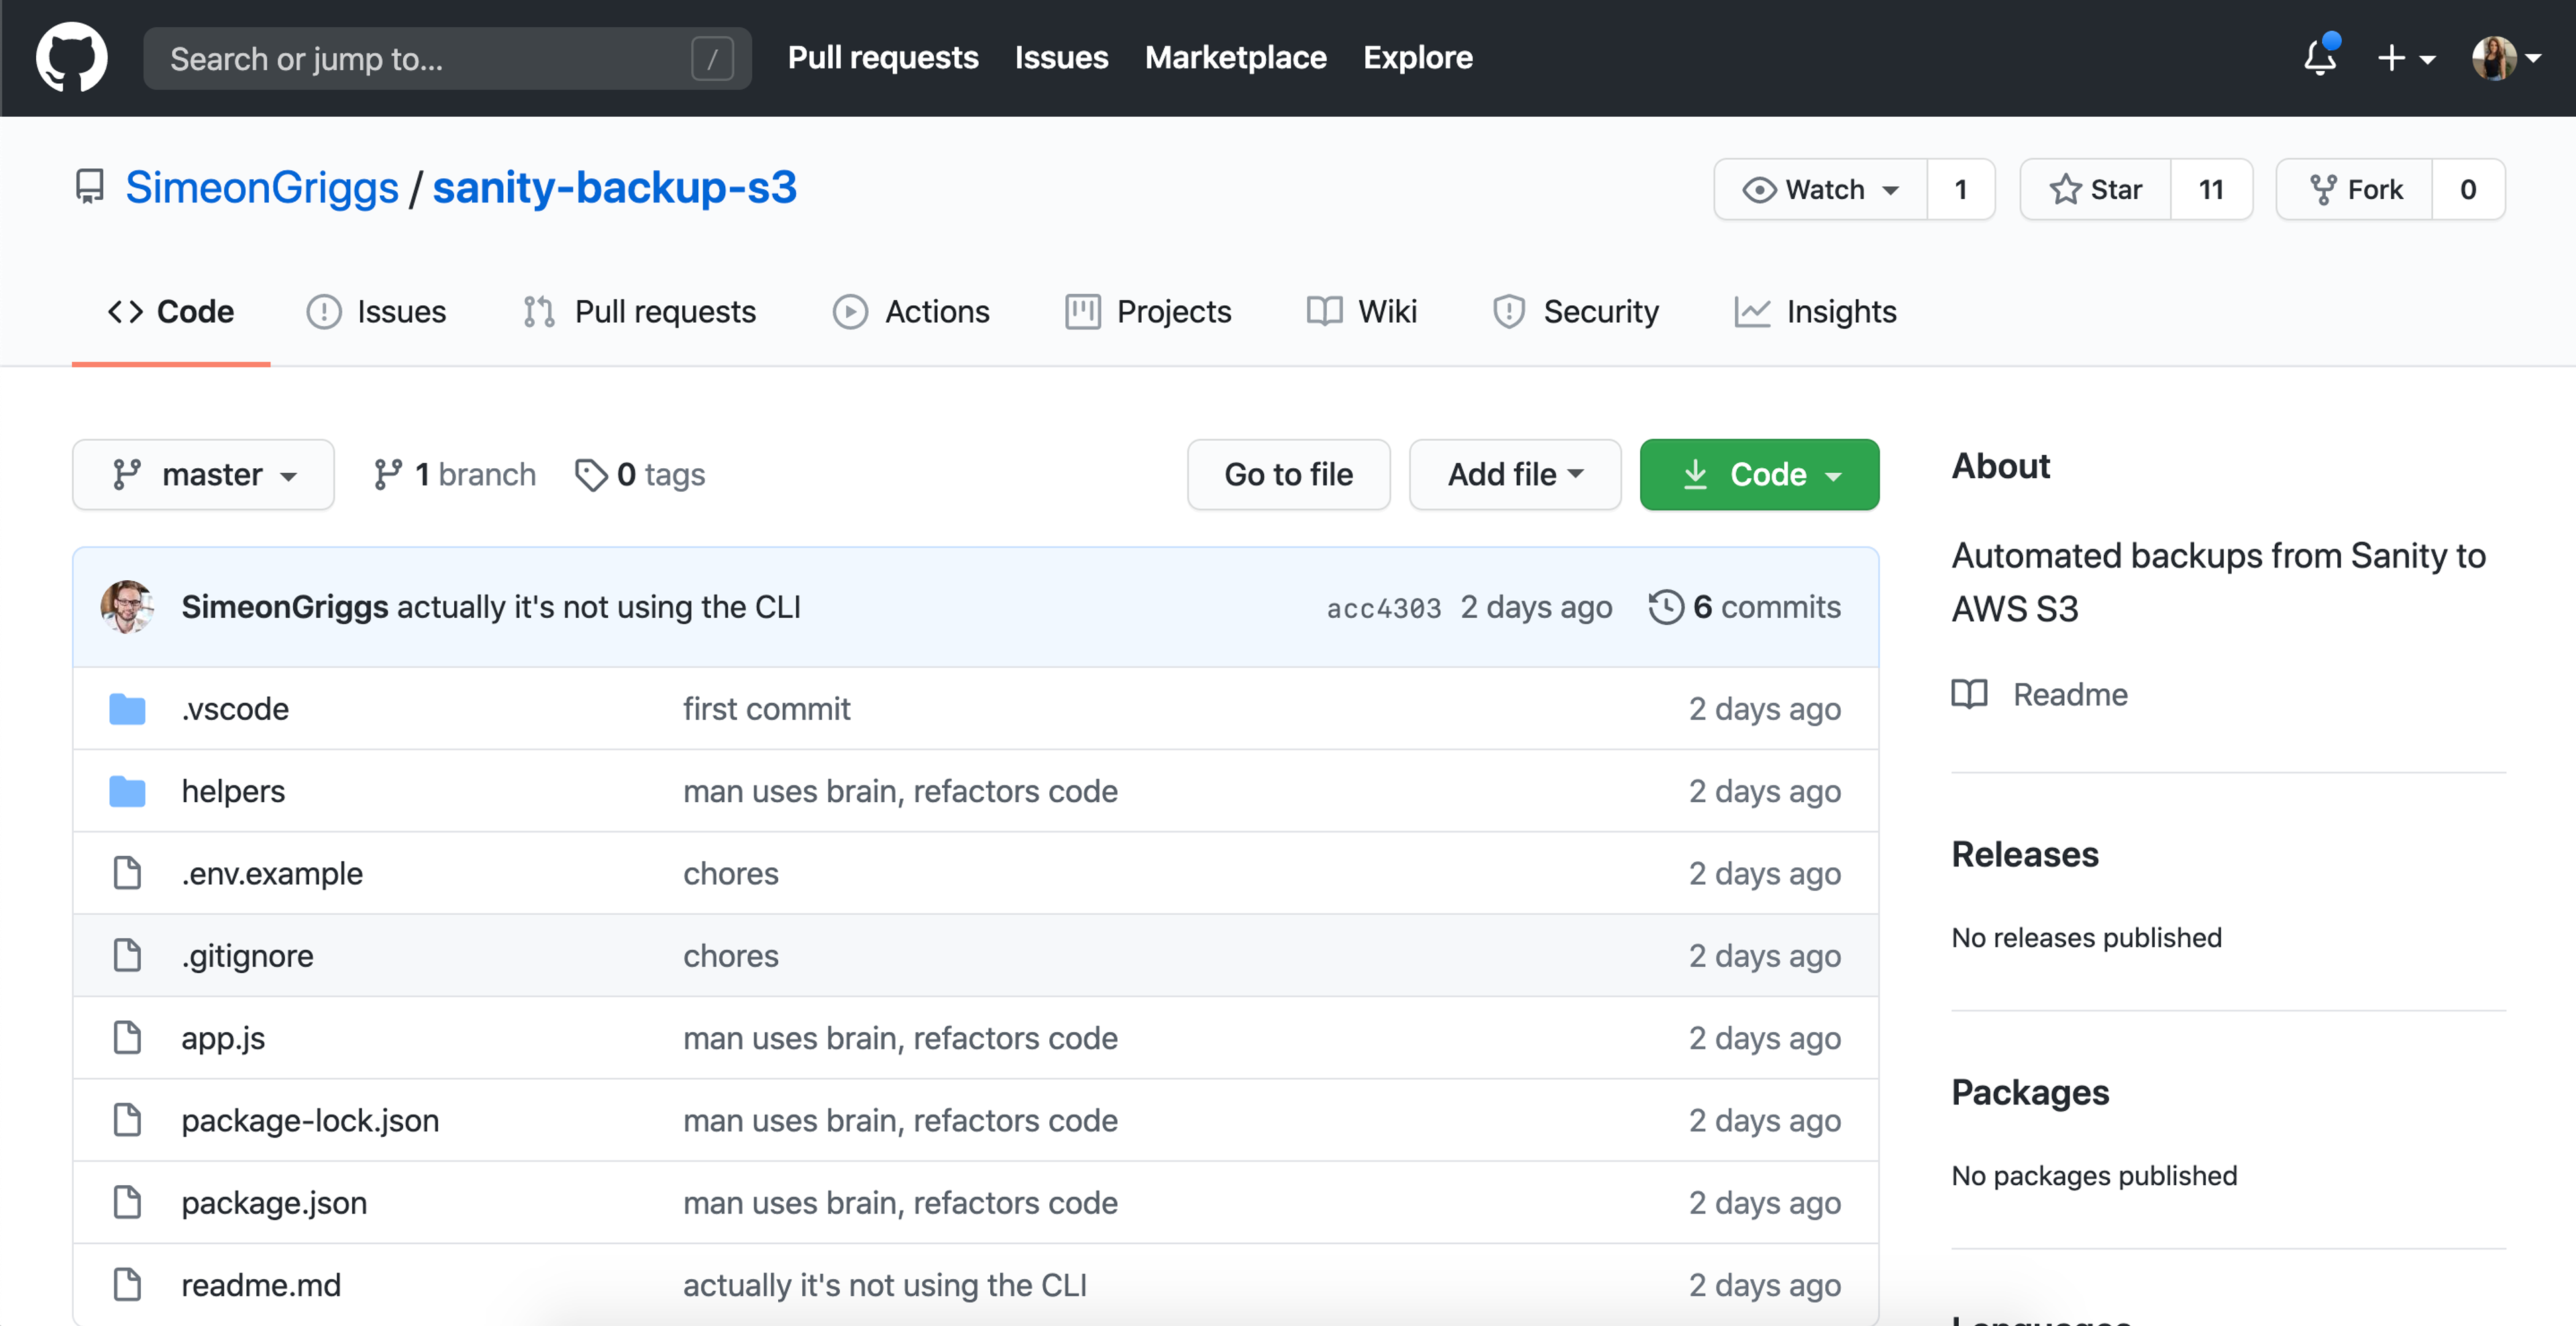Open the Insights tab
Viewport: 2576px width, 1326px height.
[1815, 312]
